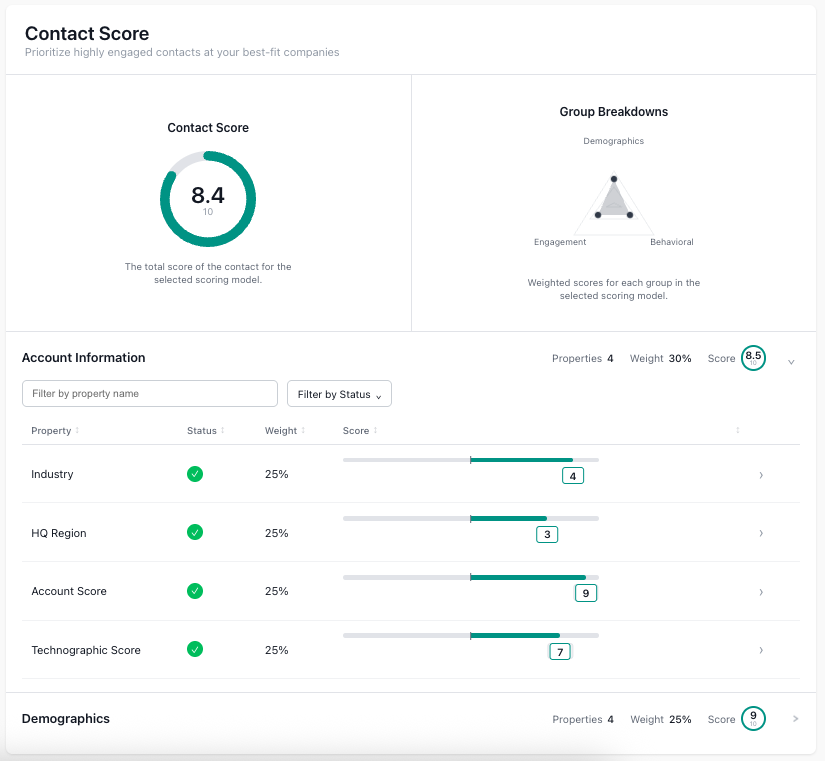
Task: Open the Filter by Status dropdown
Action: [339, 394]
